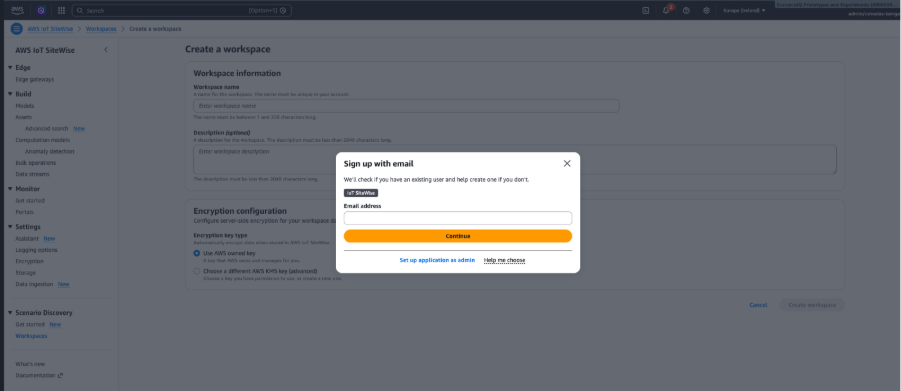Open Data streams in the sidebar
The width and height of the screenshot is (901, 391).
[x=32, y=174]
